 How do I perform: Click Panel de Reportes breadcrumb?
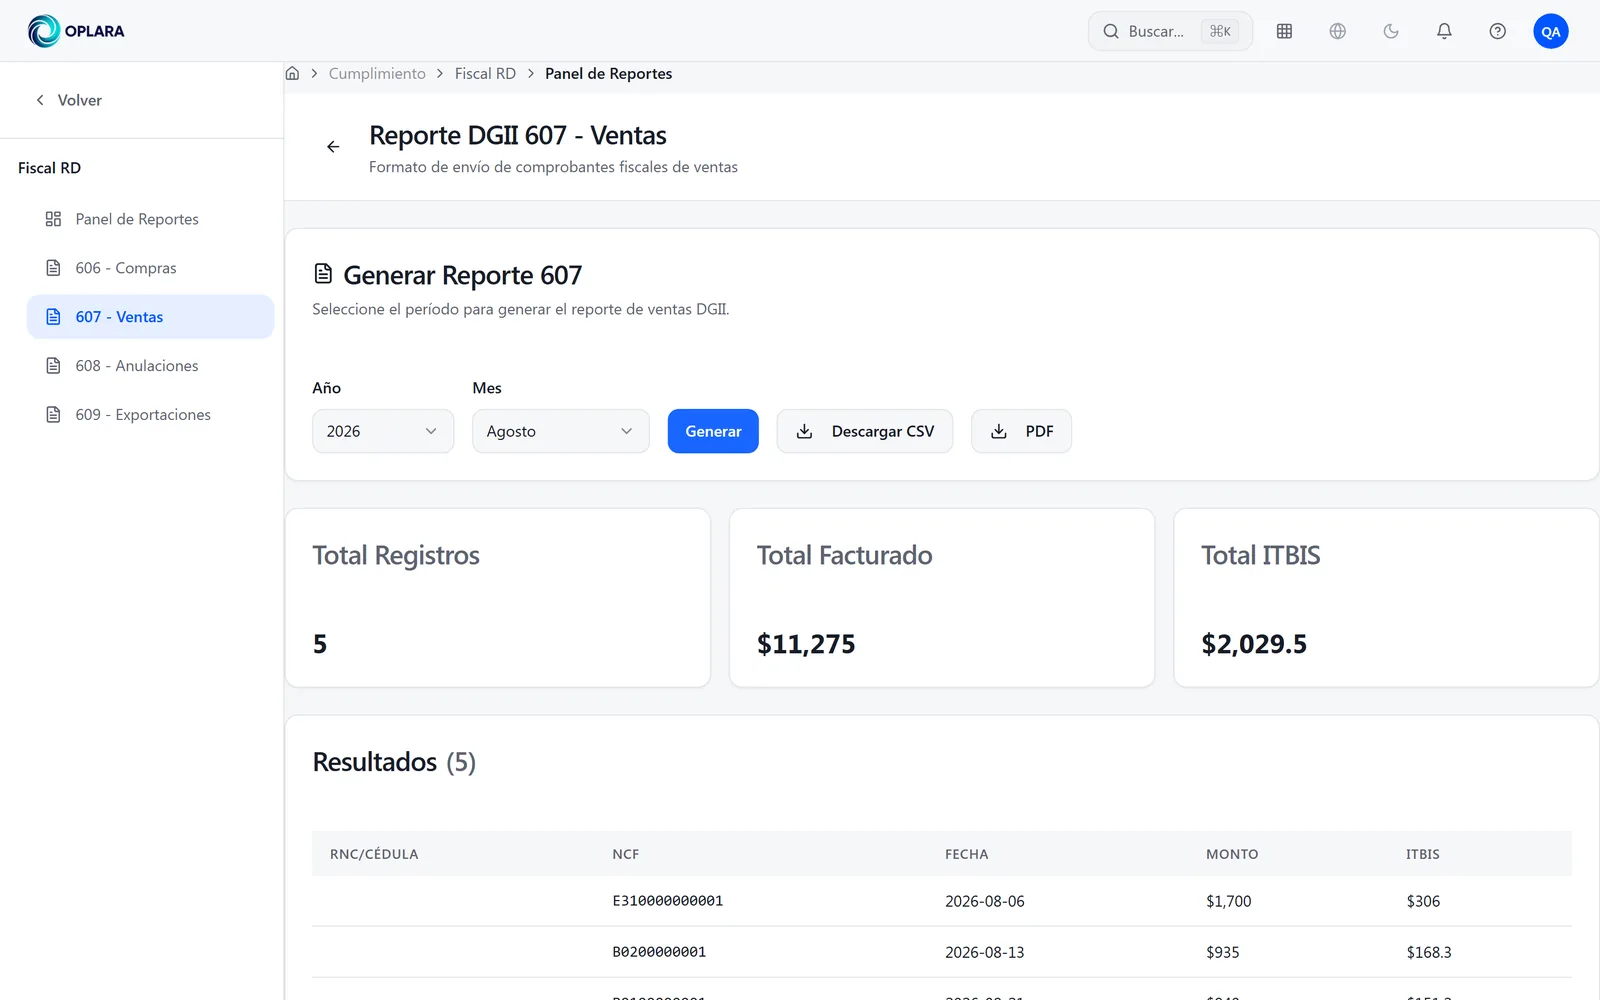(608, 73)
